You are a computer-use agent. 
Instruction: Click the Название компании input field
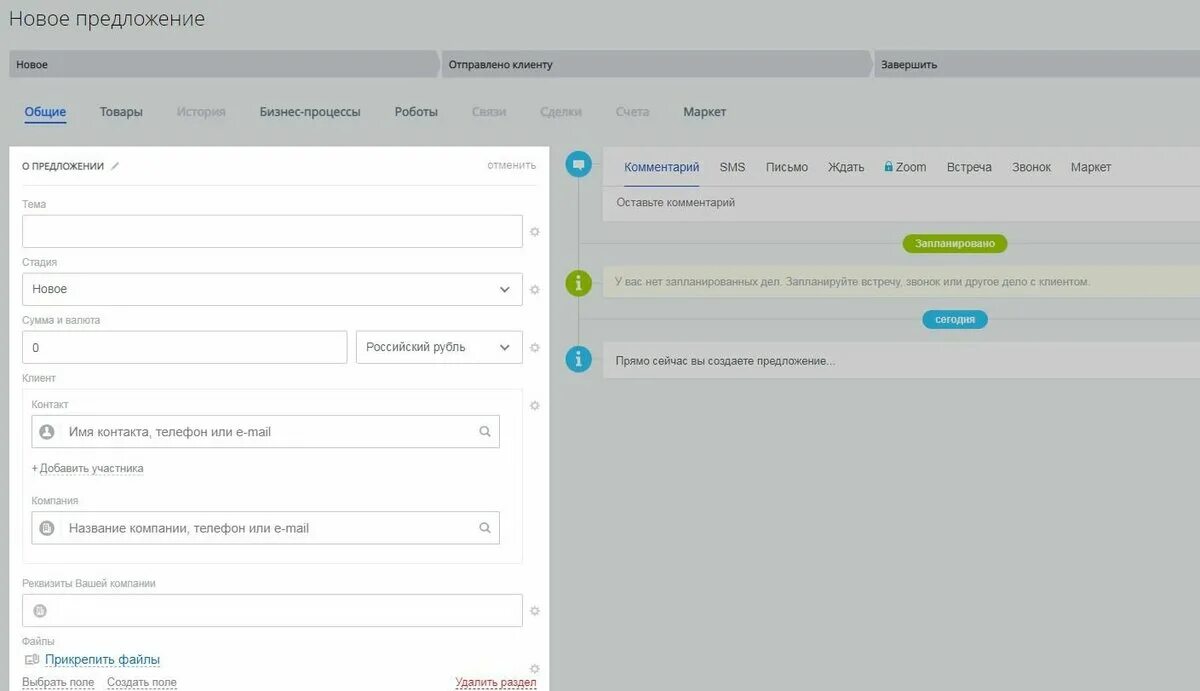(265, 528)
